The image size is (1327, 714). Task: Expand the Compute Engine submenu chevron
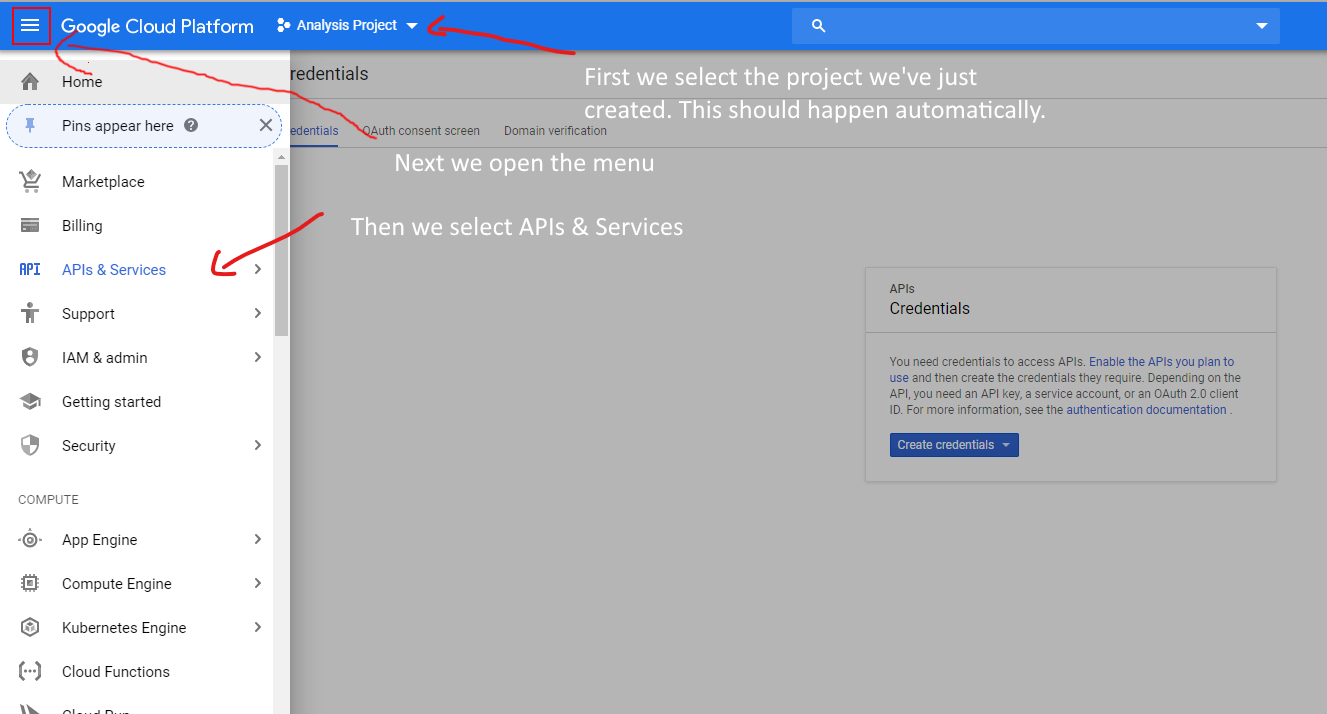tap(258, 584)
